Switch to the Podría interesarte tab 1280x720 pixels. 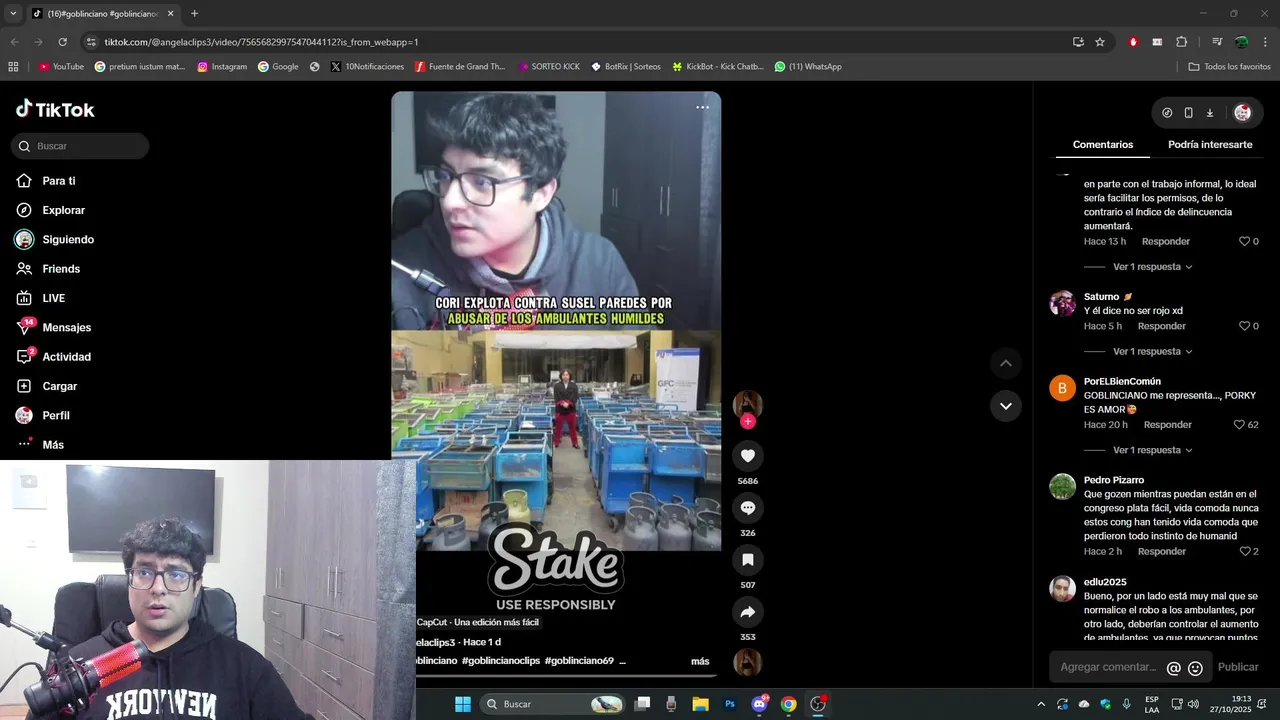(x=1210, y=145)
